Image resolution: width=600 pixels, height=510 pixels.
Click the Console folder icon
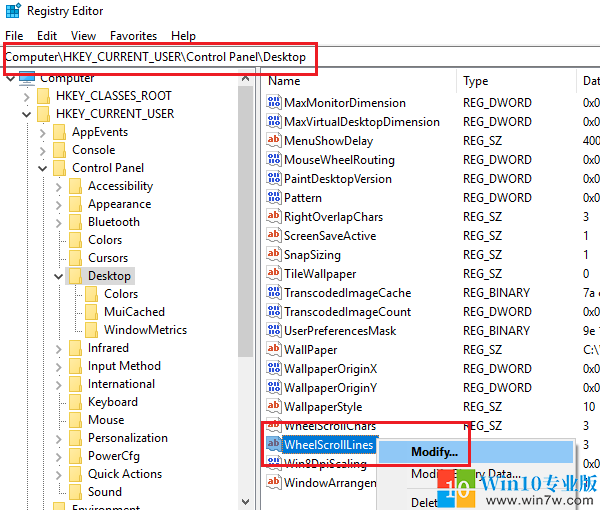tap(60, 150)
